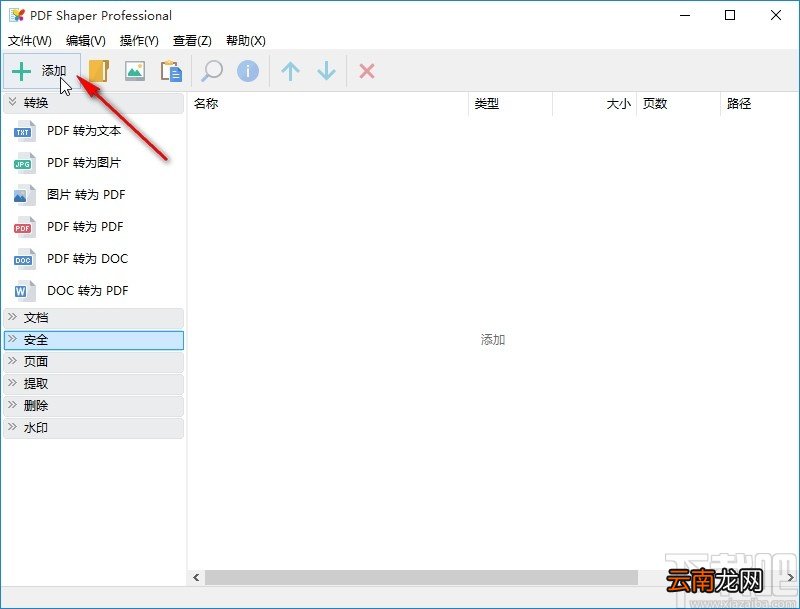Click the move up arrow icon
The height and width of the screenshot is (609, 800).
tap(290, 71)
